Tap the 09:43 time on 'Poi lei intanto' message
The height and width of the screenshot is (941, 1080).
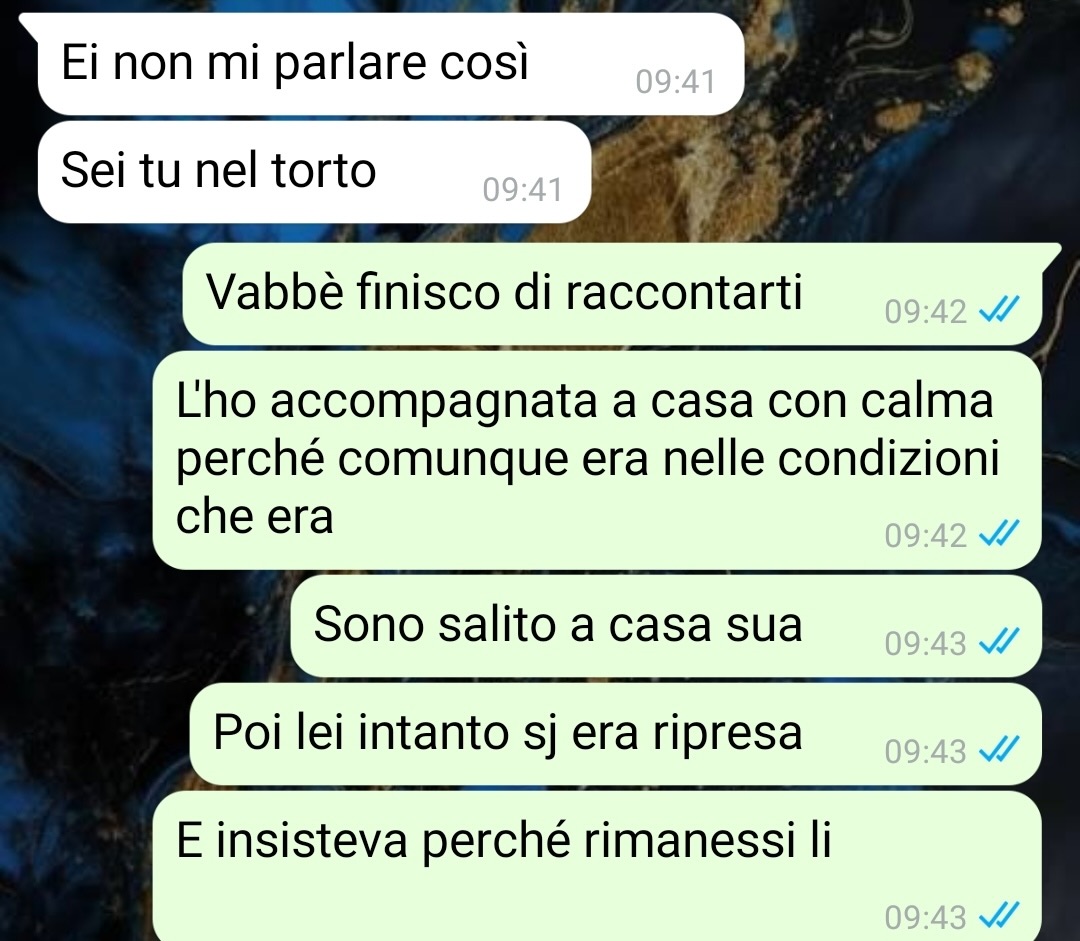926,751
